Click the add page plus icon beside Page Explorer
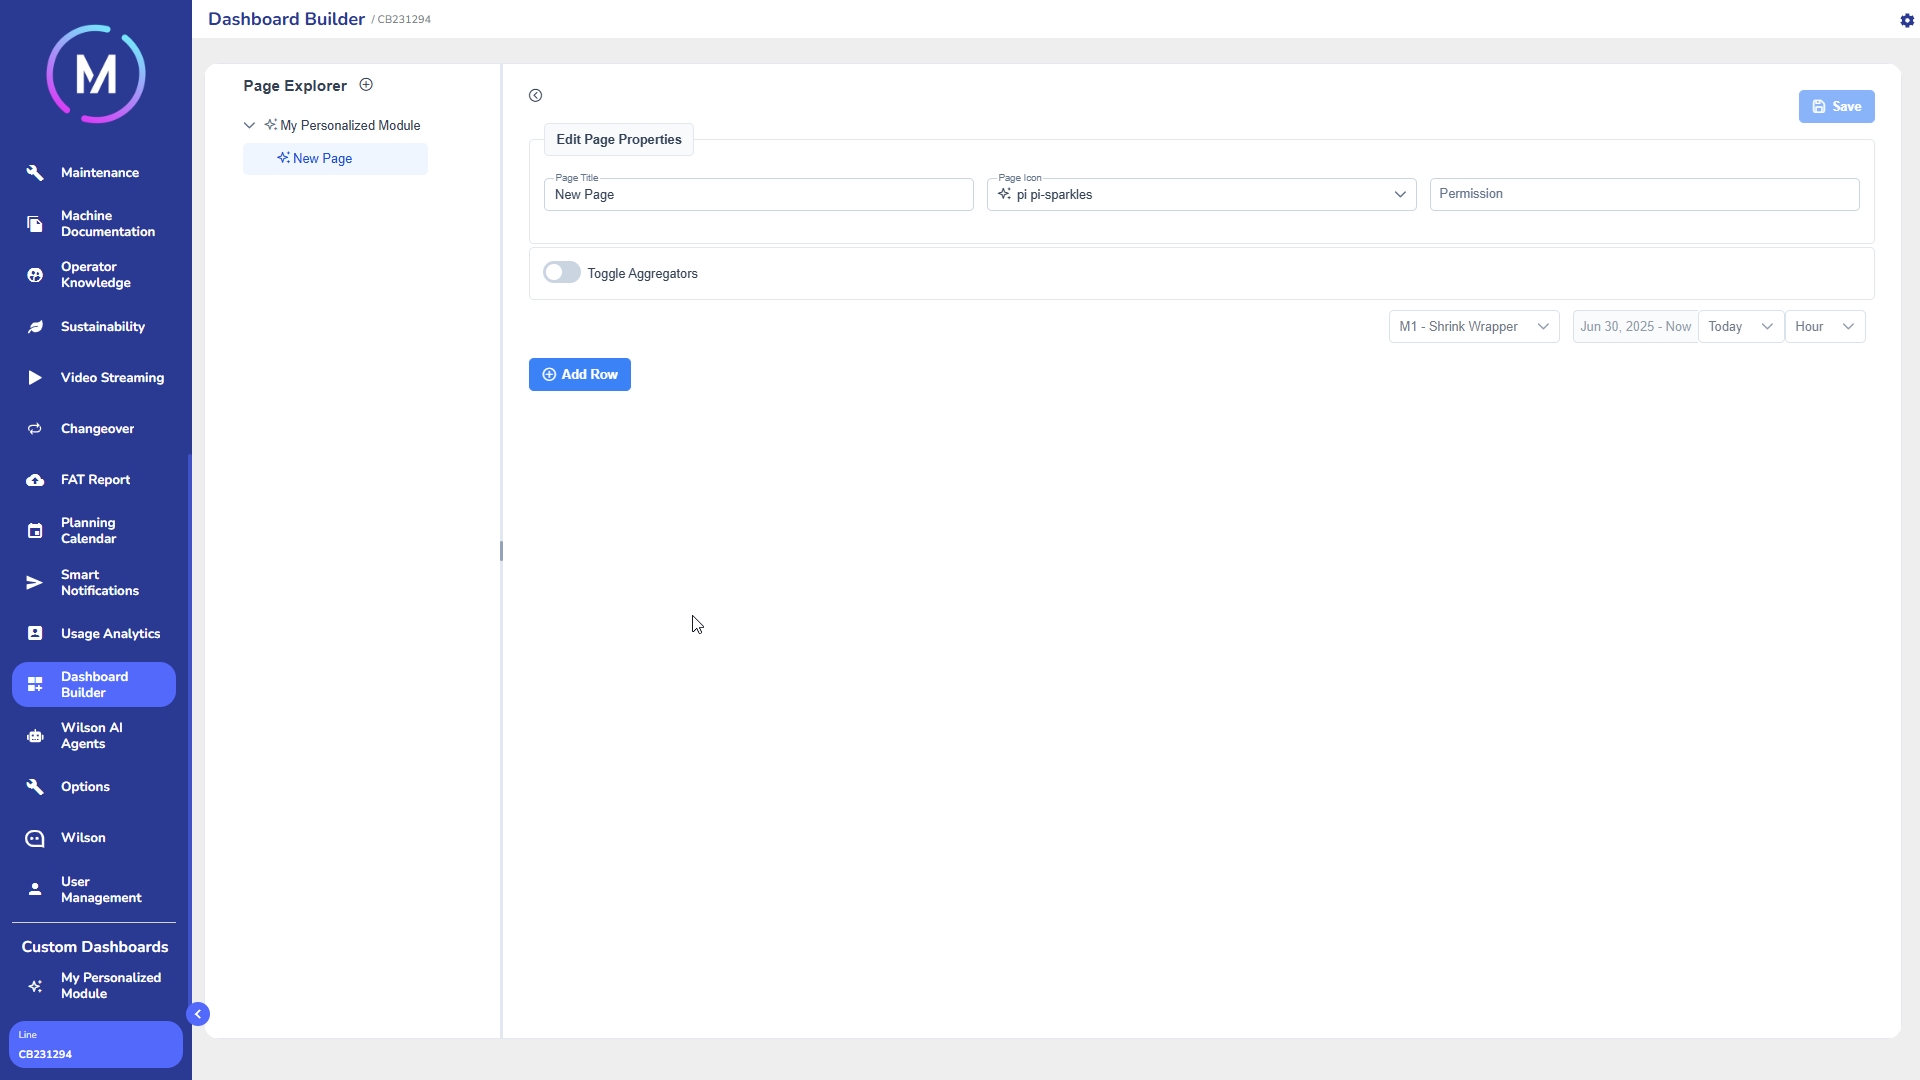Screen dimensions: 1920x1080 [x=366, y=85]
